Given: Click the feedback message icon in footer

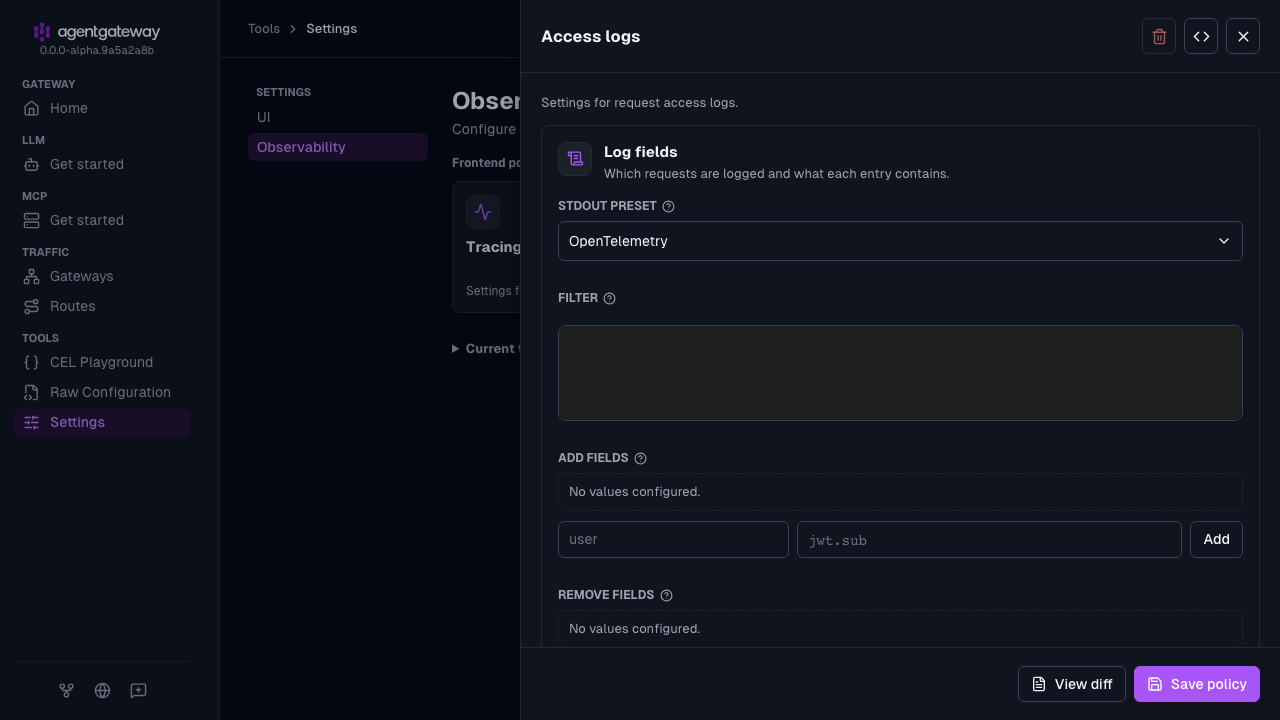Looking at the screenshot, I should [x=138, y=690].
